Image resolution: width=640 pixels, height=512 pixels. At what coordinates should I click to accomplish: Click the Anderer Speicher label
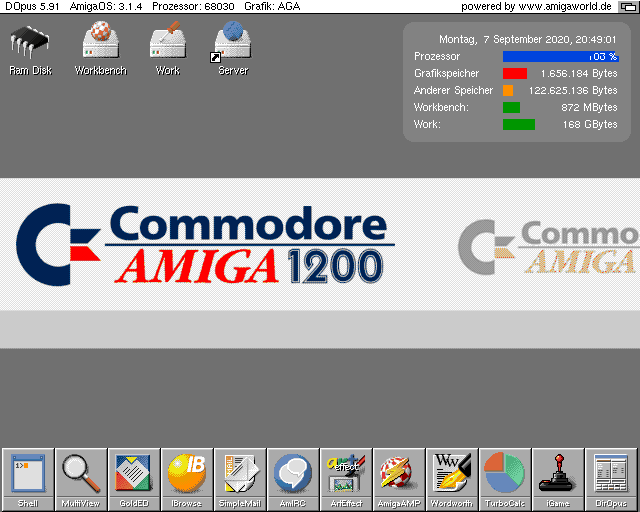coord(453,90)
